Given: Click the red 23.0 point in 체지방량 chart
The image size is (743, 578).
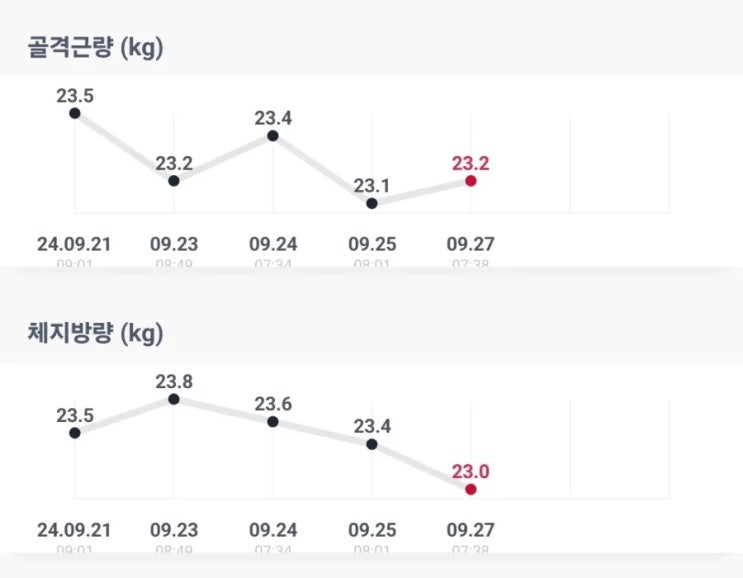Looking at the screenshot, I should 471,489.
